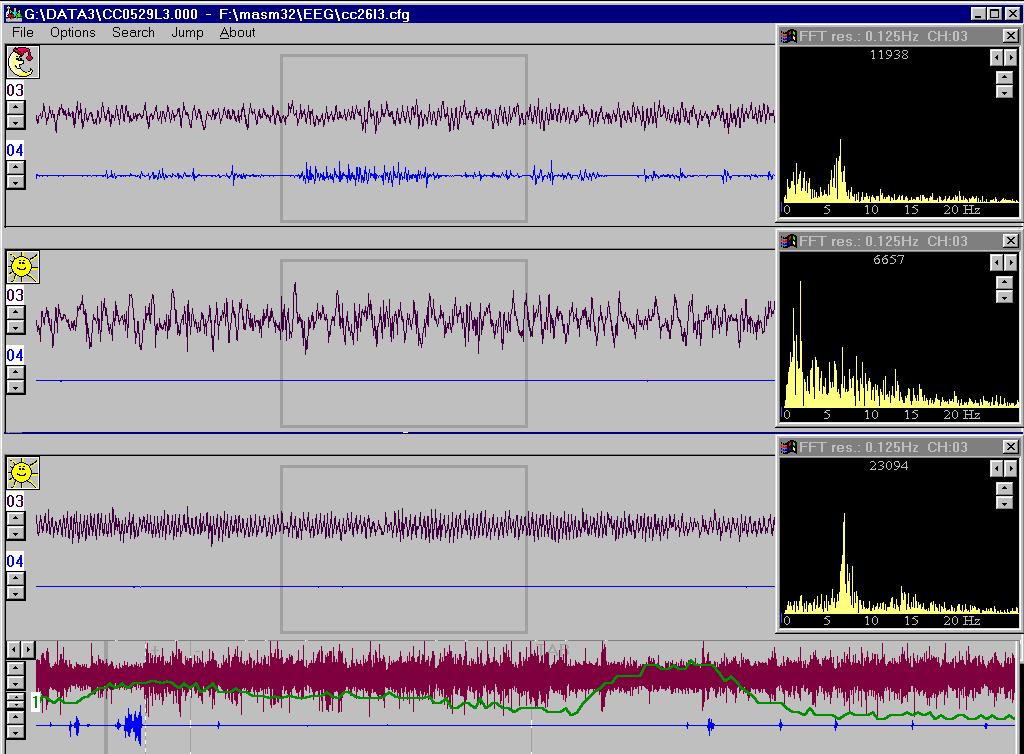The image size is (1024, 754).
Task: Close the FFT window showing 6657
Action: coord(1010,241)
